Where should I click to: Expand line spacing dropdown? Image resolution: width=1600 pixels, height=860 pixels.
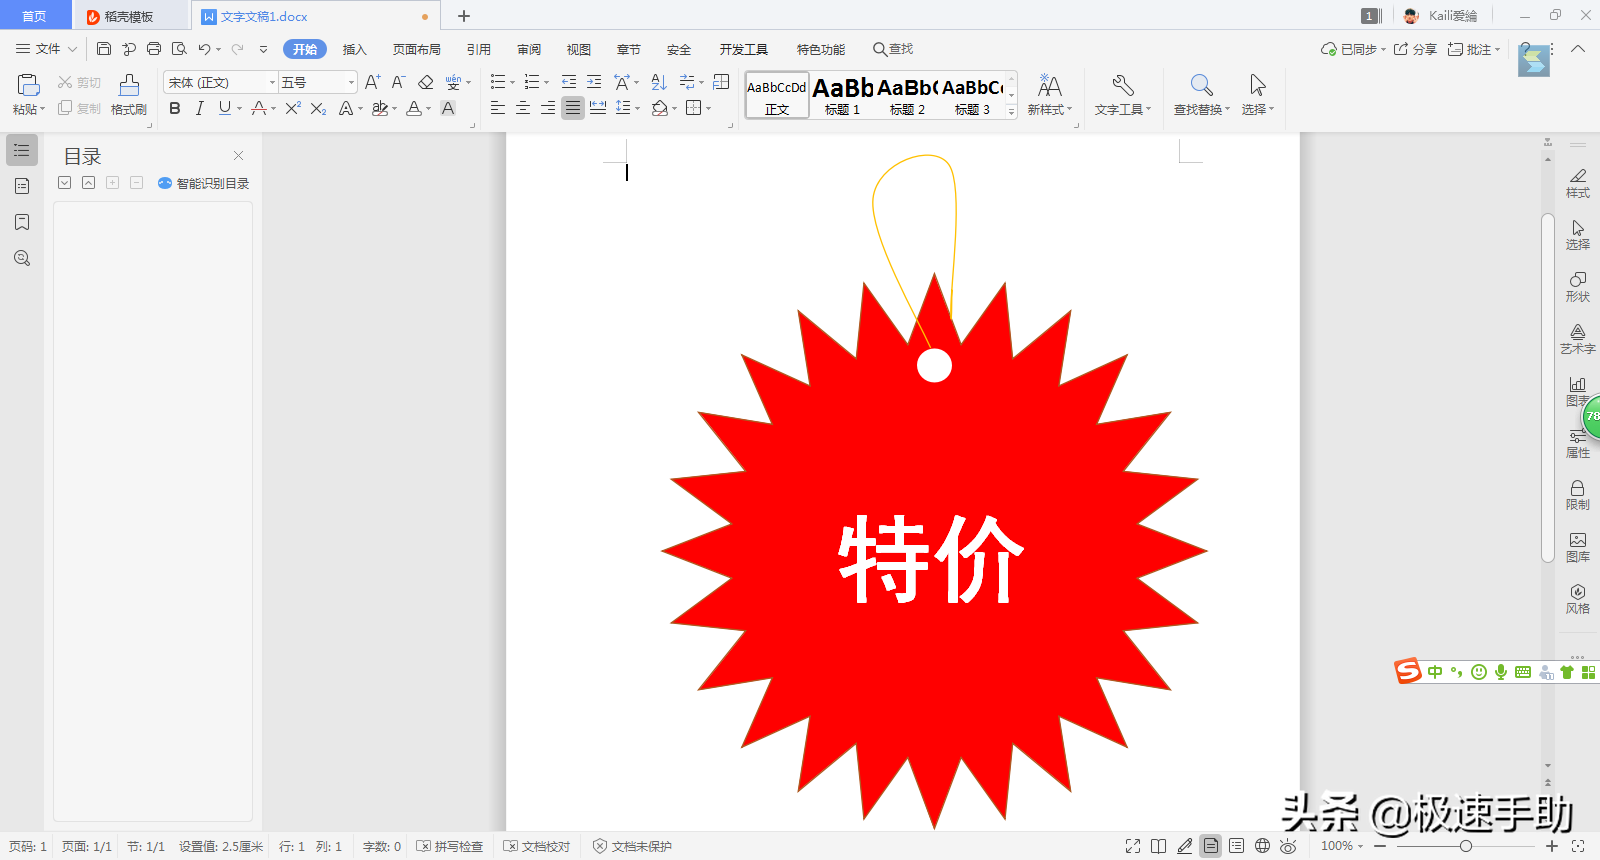tap(637, 109)
